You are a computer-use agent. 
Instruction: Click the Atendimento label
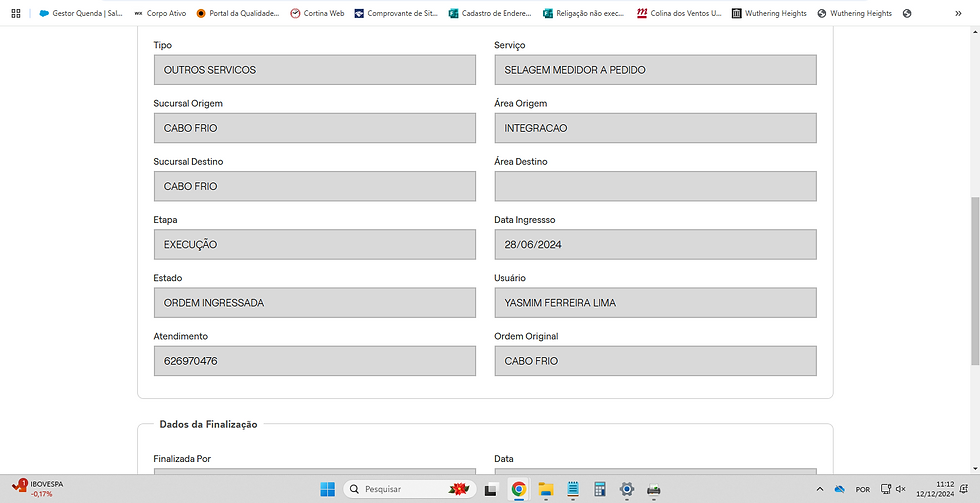pos(181,336)
